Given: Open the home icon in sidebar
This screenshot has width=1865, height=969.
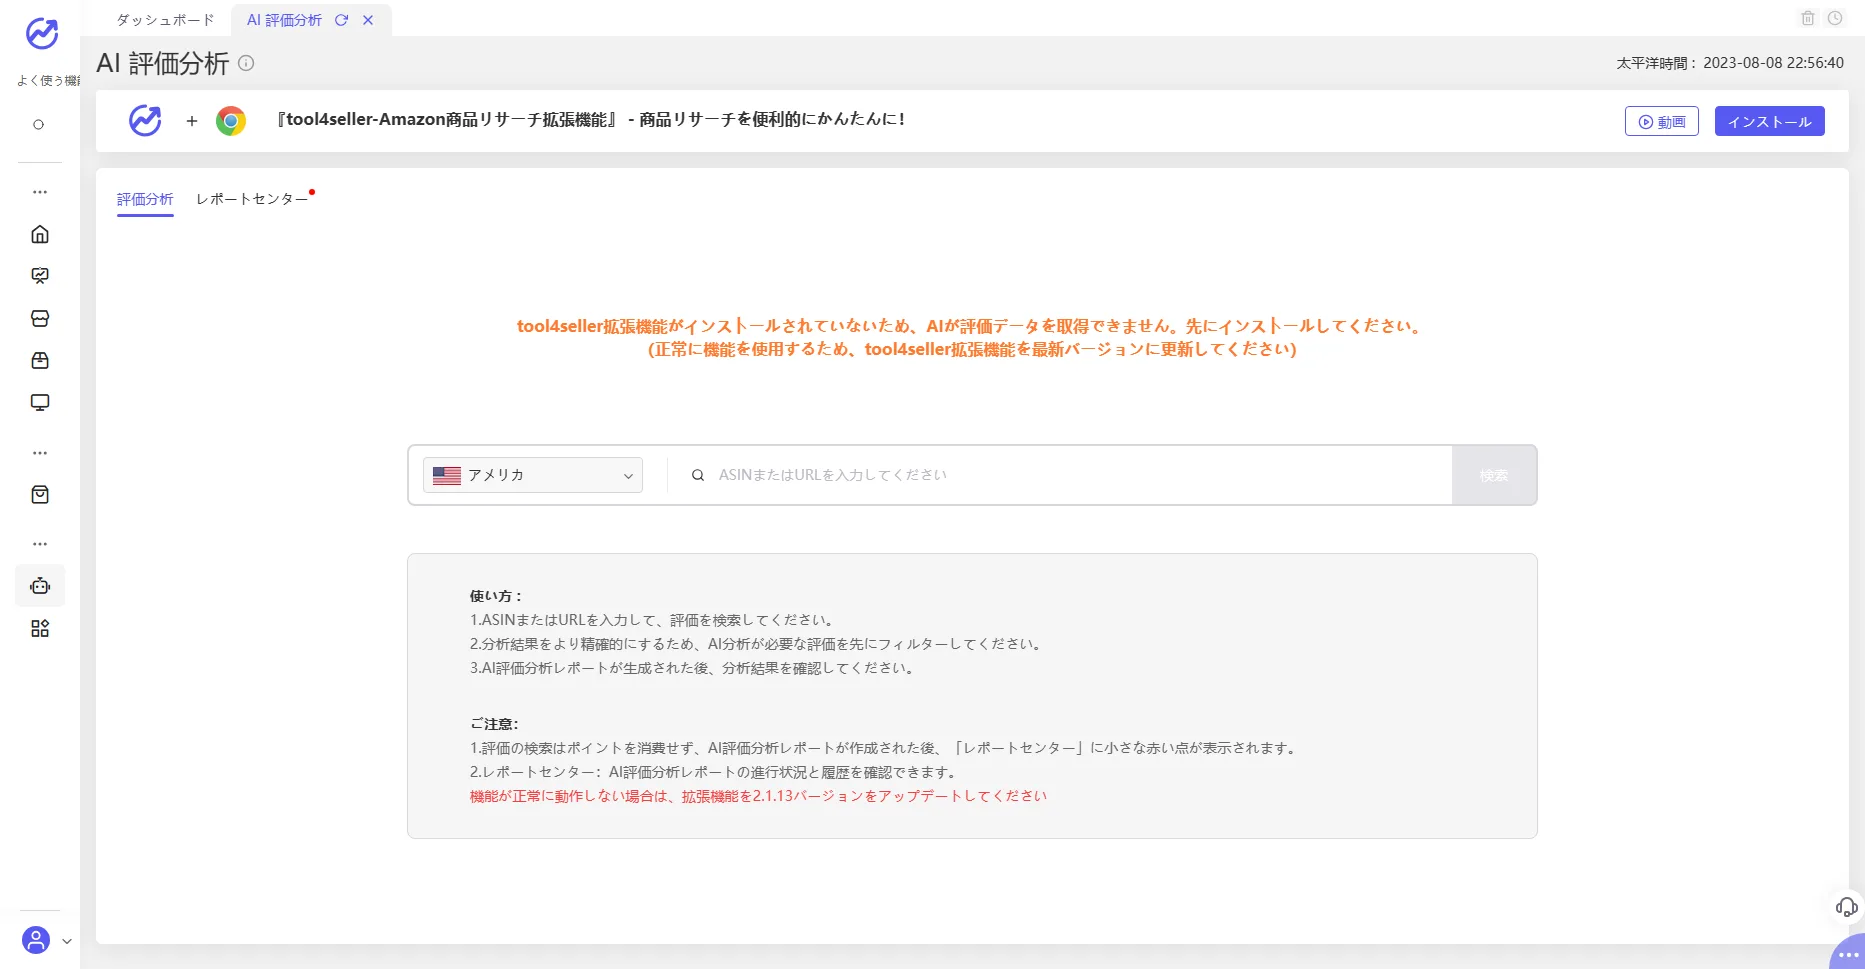Looking at the screenshot, I should [x=40, y=234].
